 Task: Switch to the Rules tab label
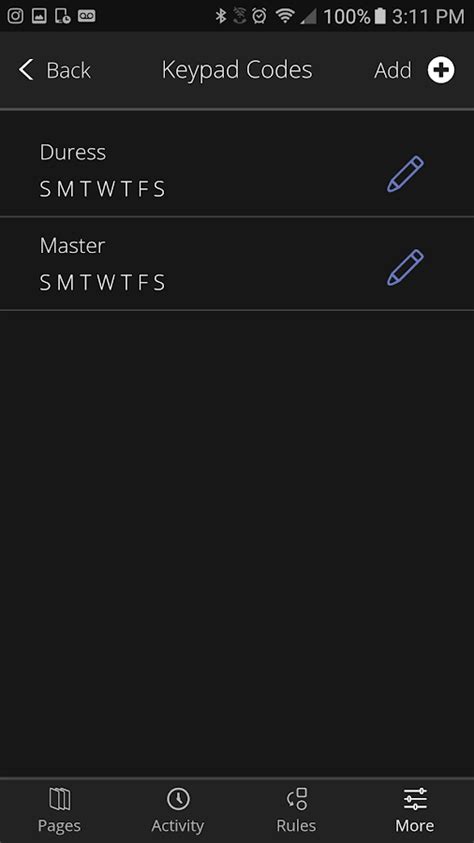pyautogui.click(x=296, y=825)
